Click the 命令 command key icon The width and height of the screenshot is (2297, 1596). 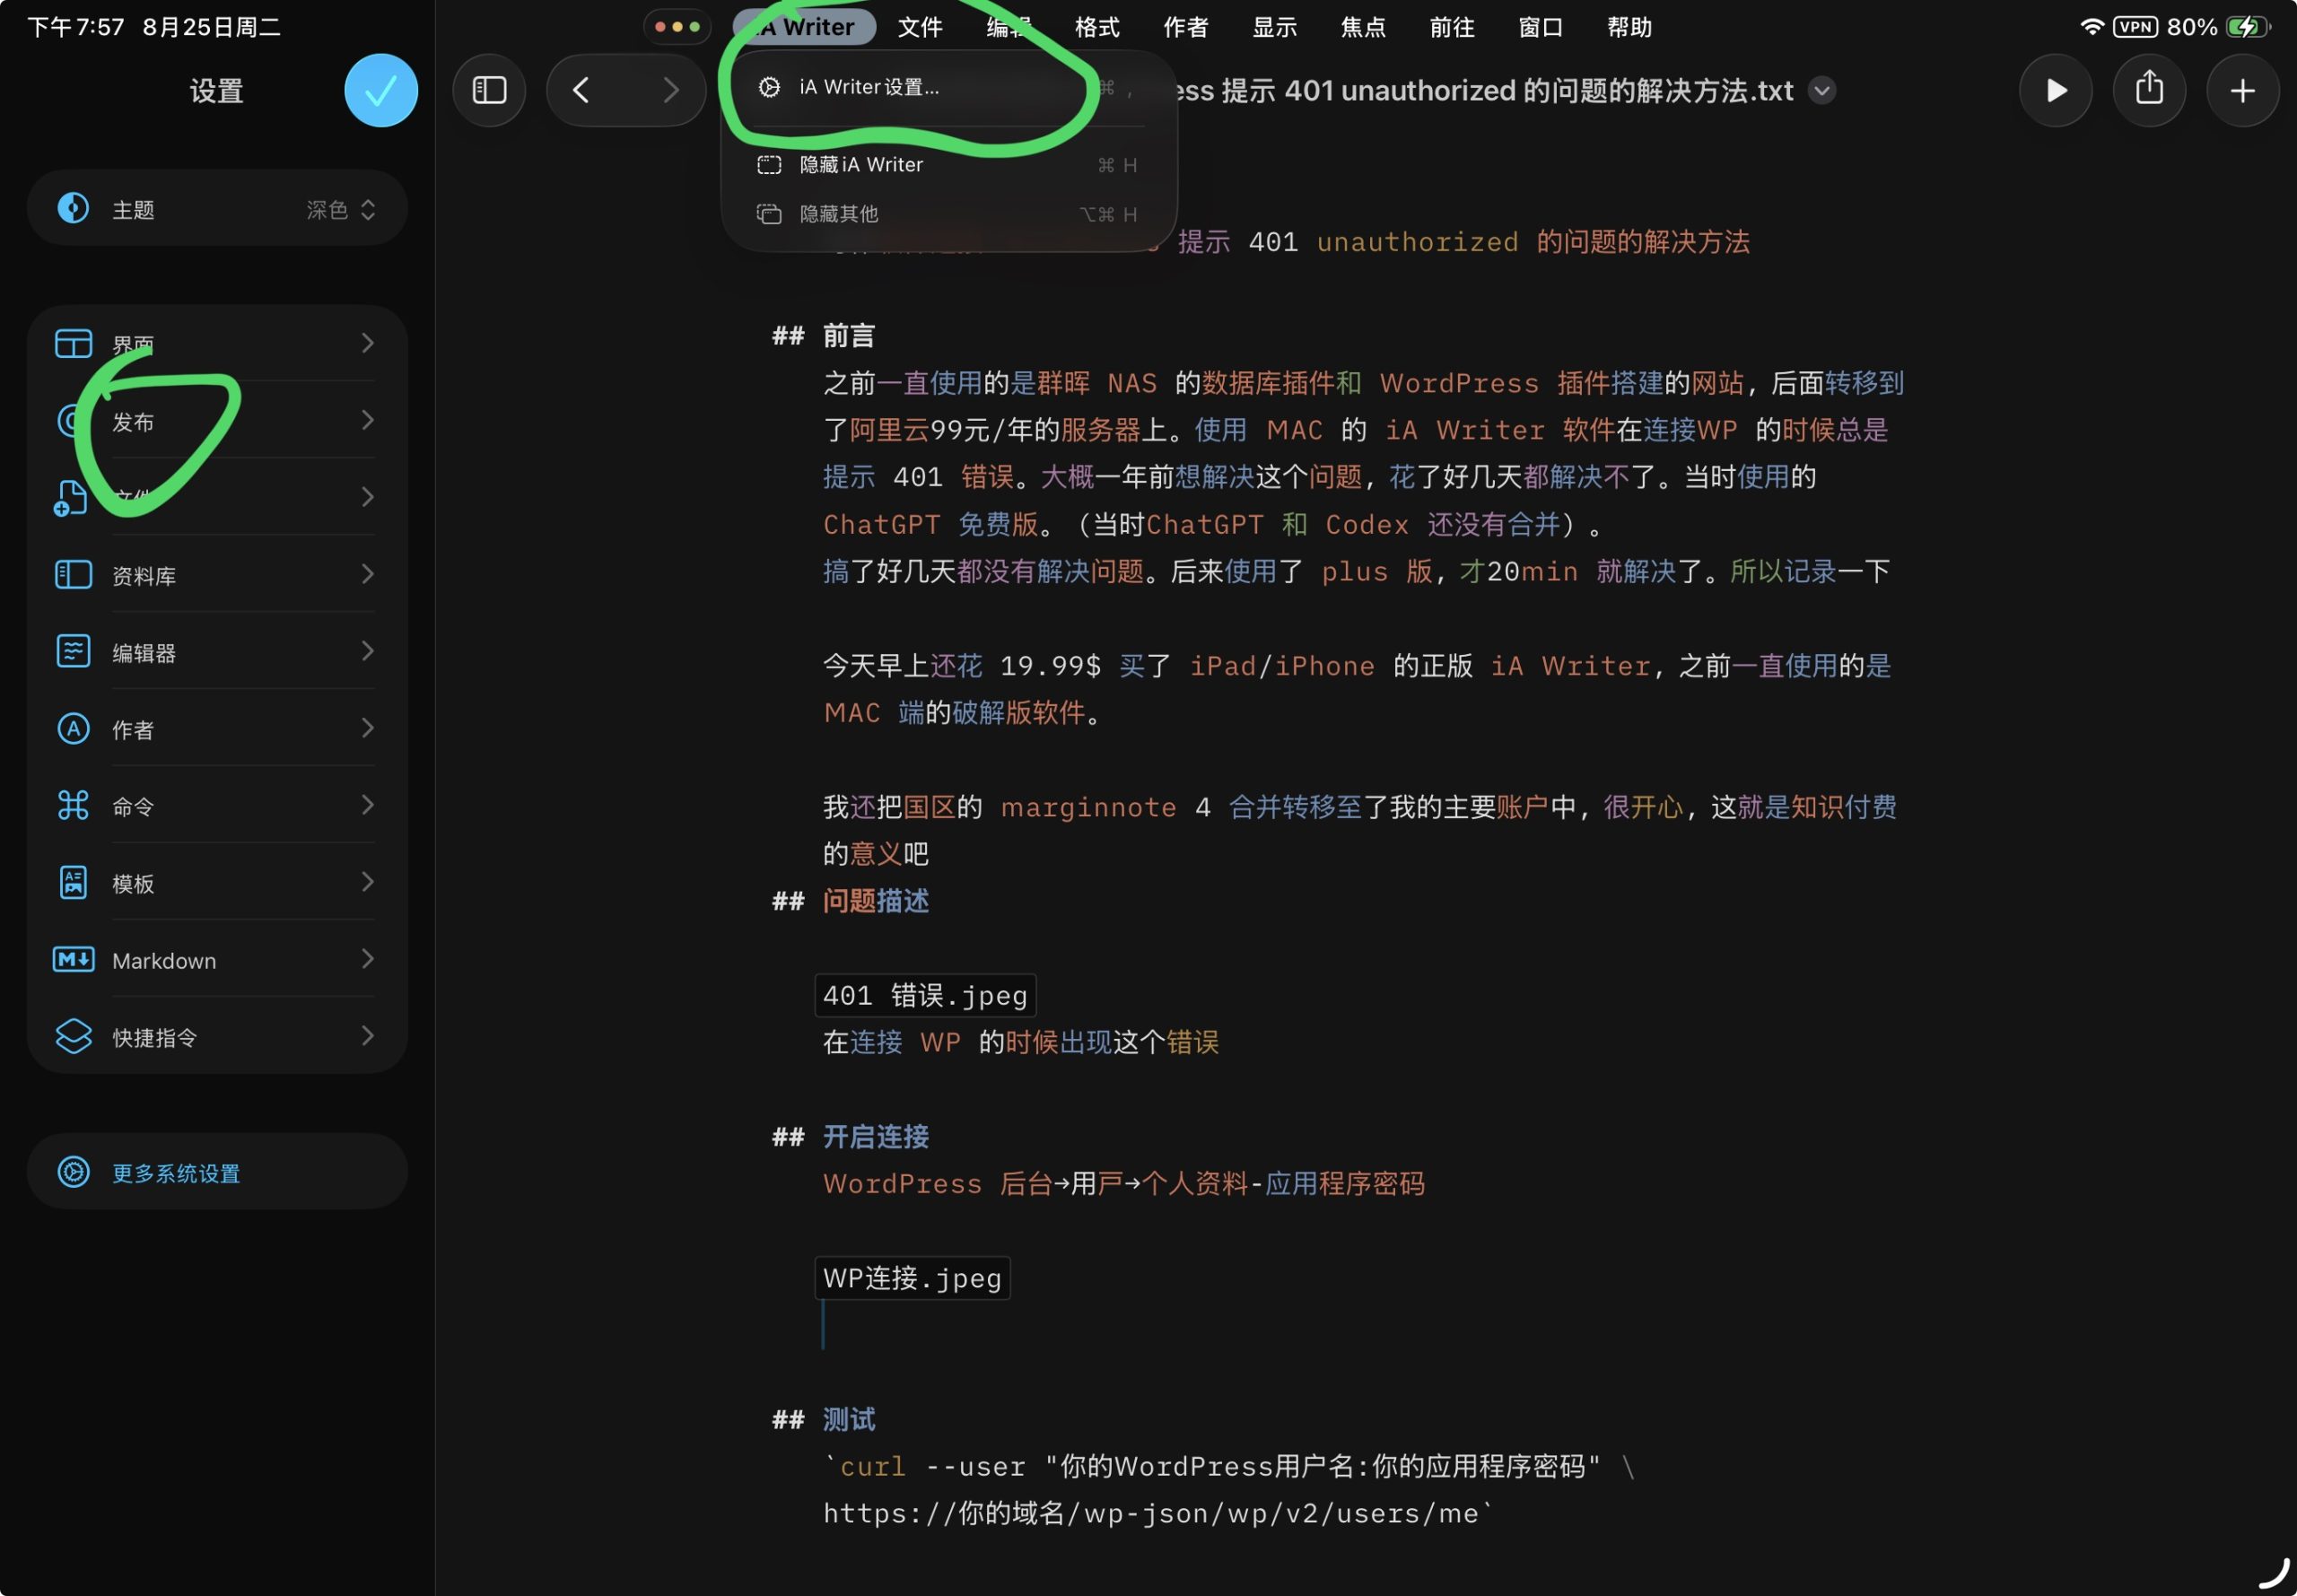click(x=73, y=805)
